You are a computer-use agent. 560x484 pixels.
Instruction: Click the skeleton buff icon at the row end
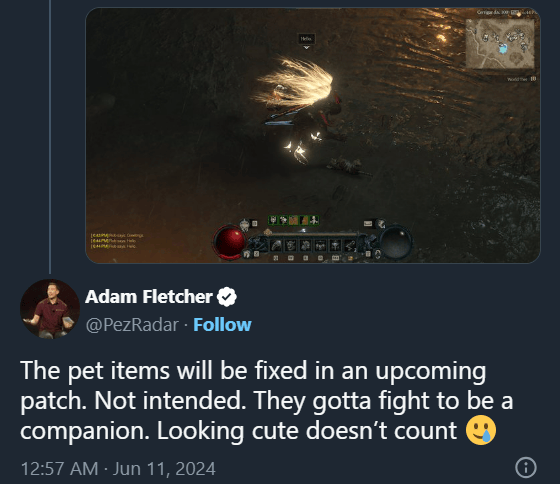[x=314, y=220]
